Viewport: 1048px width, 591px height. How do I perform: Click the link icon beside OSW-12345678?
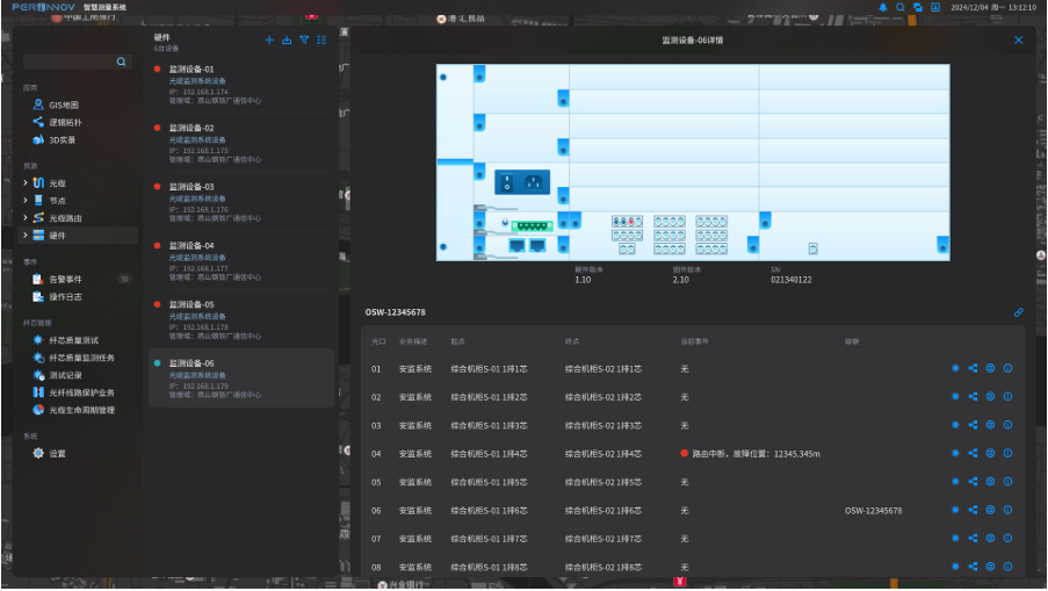coord(1018,313)
